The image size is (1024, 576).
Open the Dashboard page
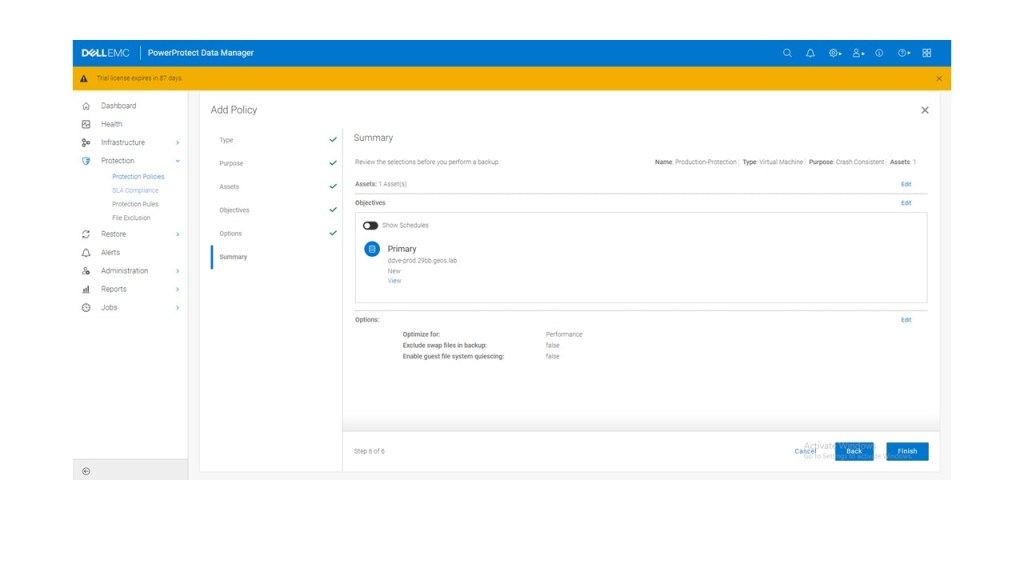coord(118,106)
